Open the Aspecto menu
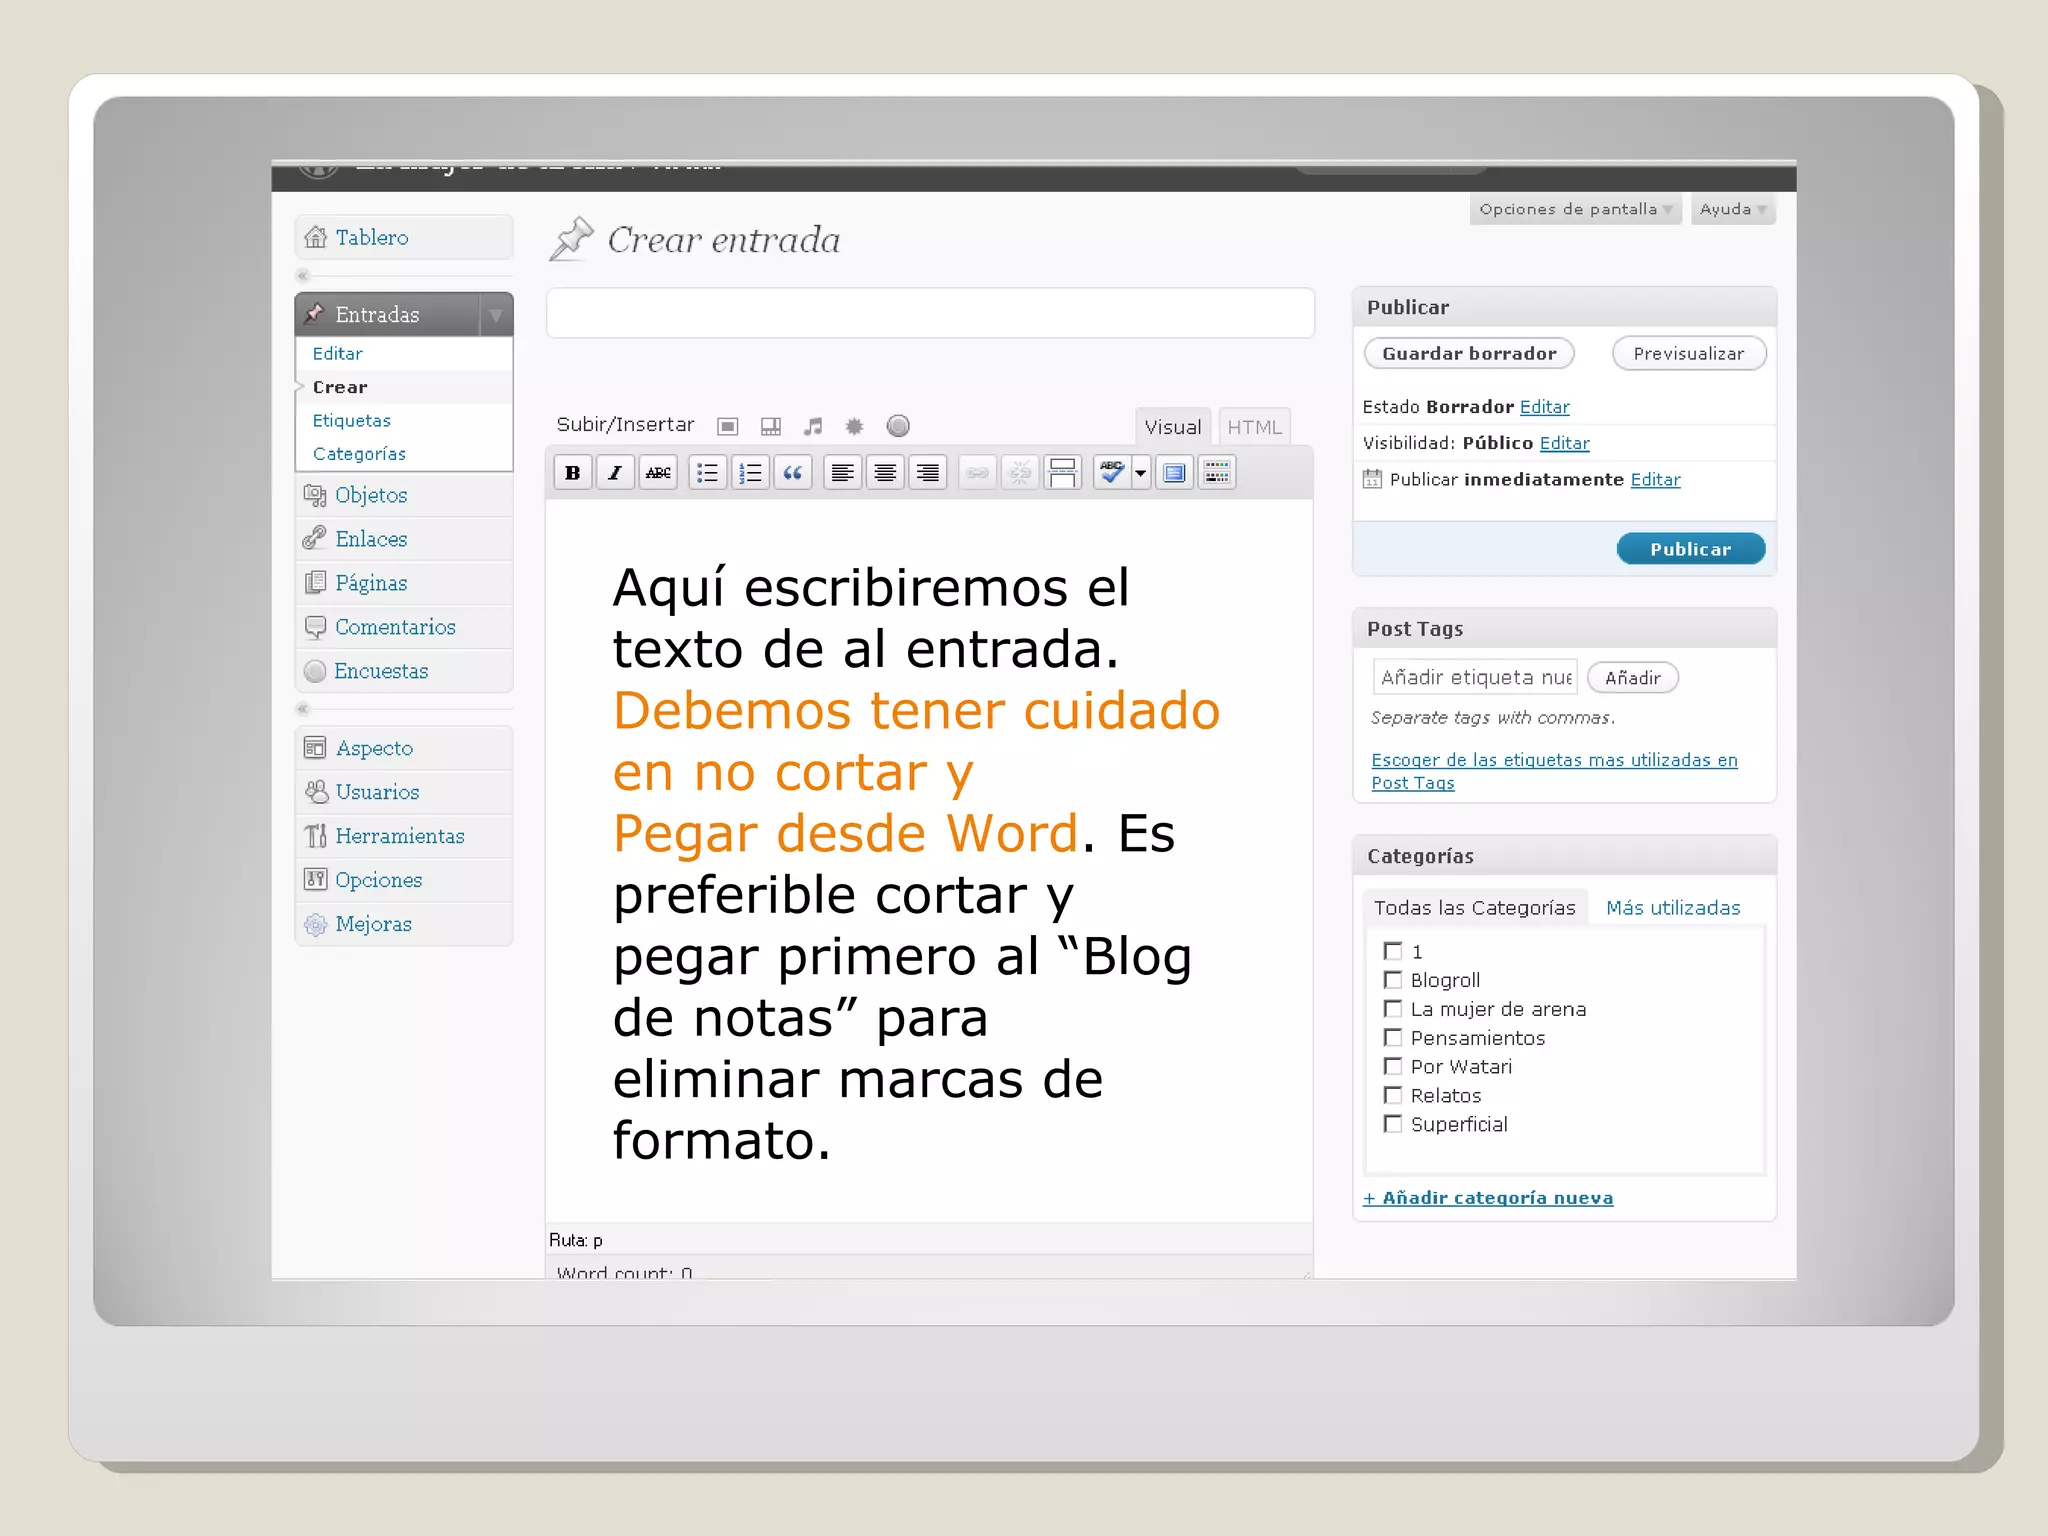Screen dimensions: 2048x1536 [404, 748]
